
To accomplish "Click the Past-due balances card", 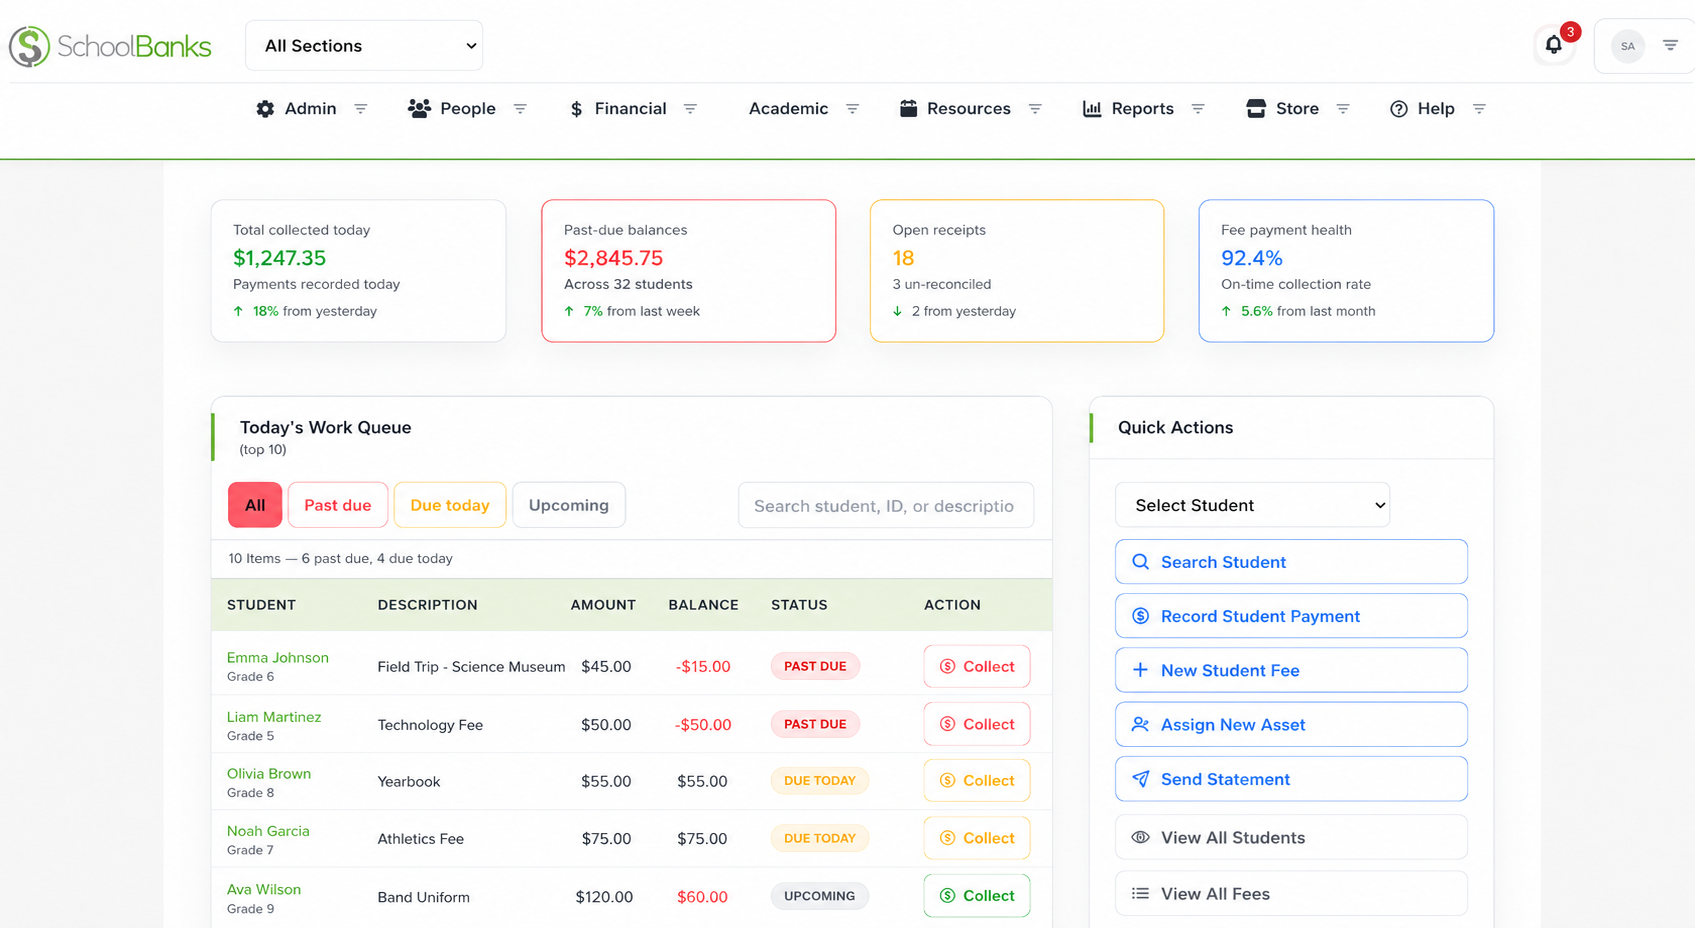I will coord(688,271).
